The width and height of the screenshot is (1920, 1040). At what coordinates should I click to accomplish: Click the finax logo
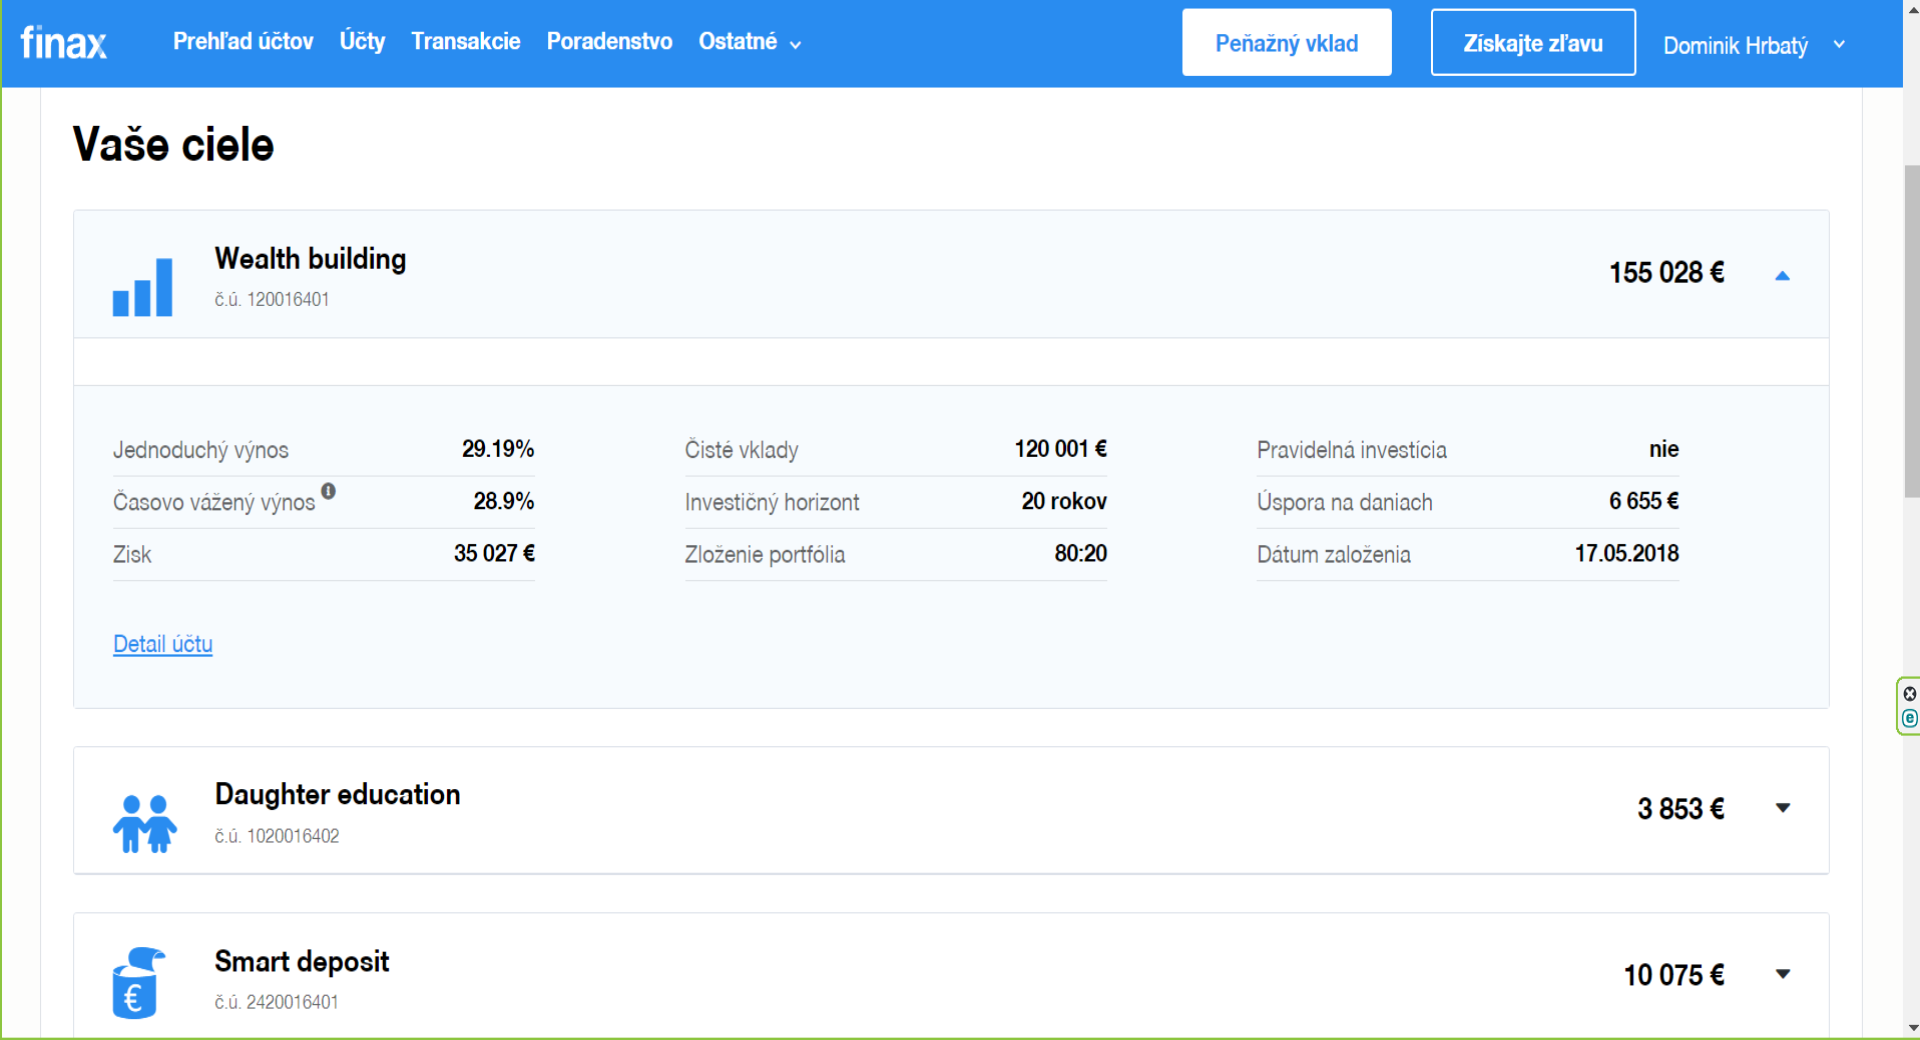[x=63, y=43]
